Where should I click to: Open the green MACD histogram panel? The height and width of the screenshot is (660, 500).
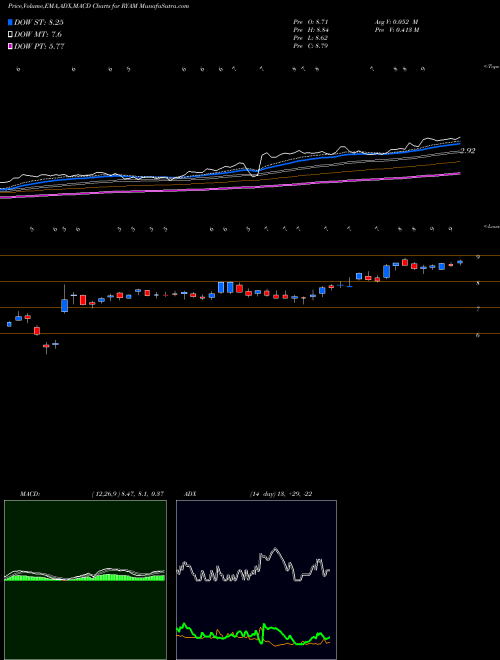(85, 580)
